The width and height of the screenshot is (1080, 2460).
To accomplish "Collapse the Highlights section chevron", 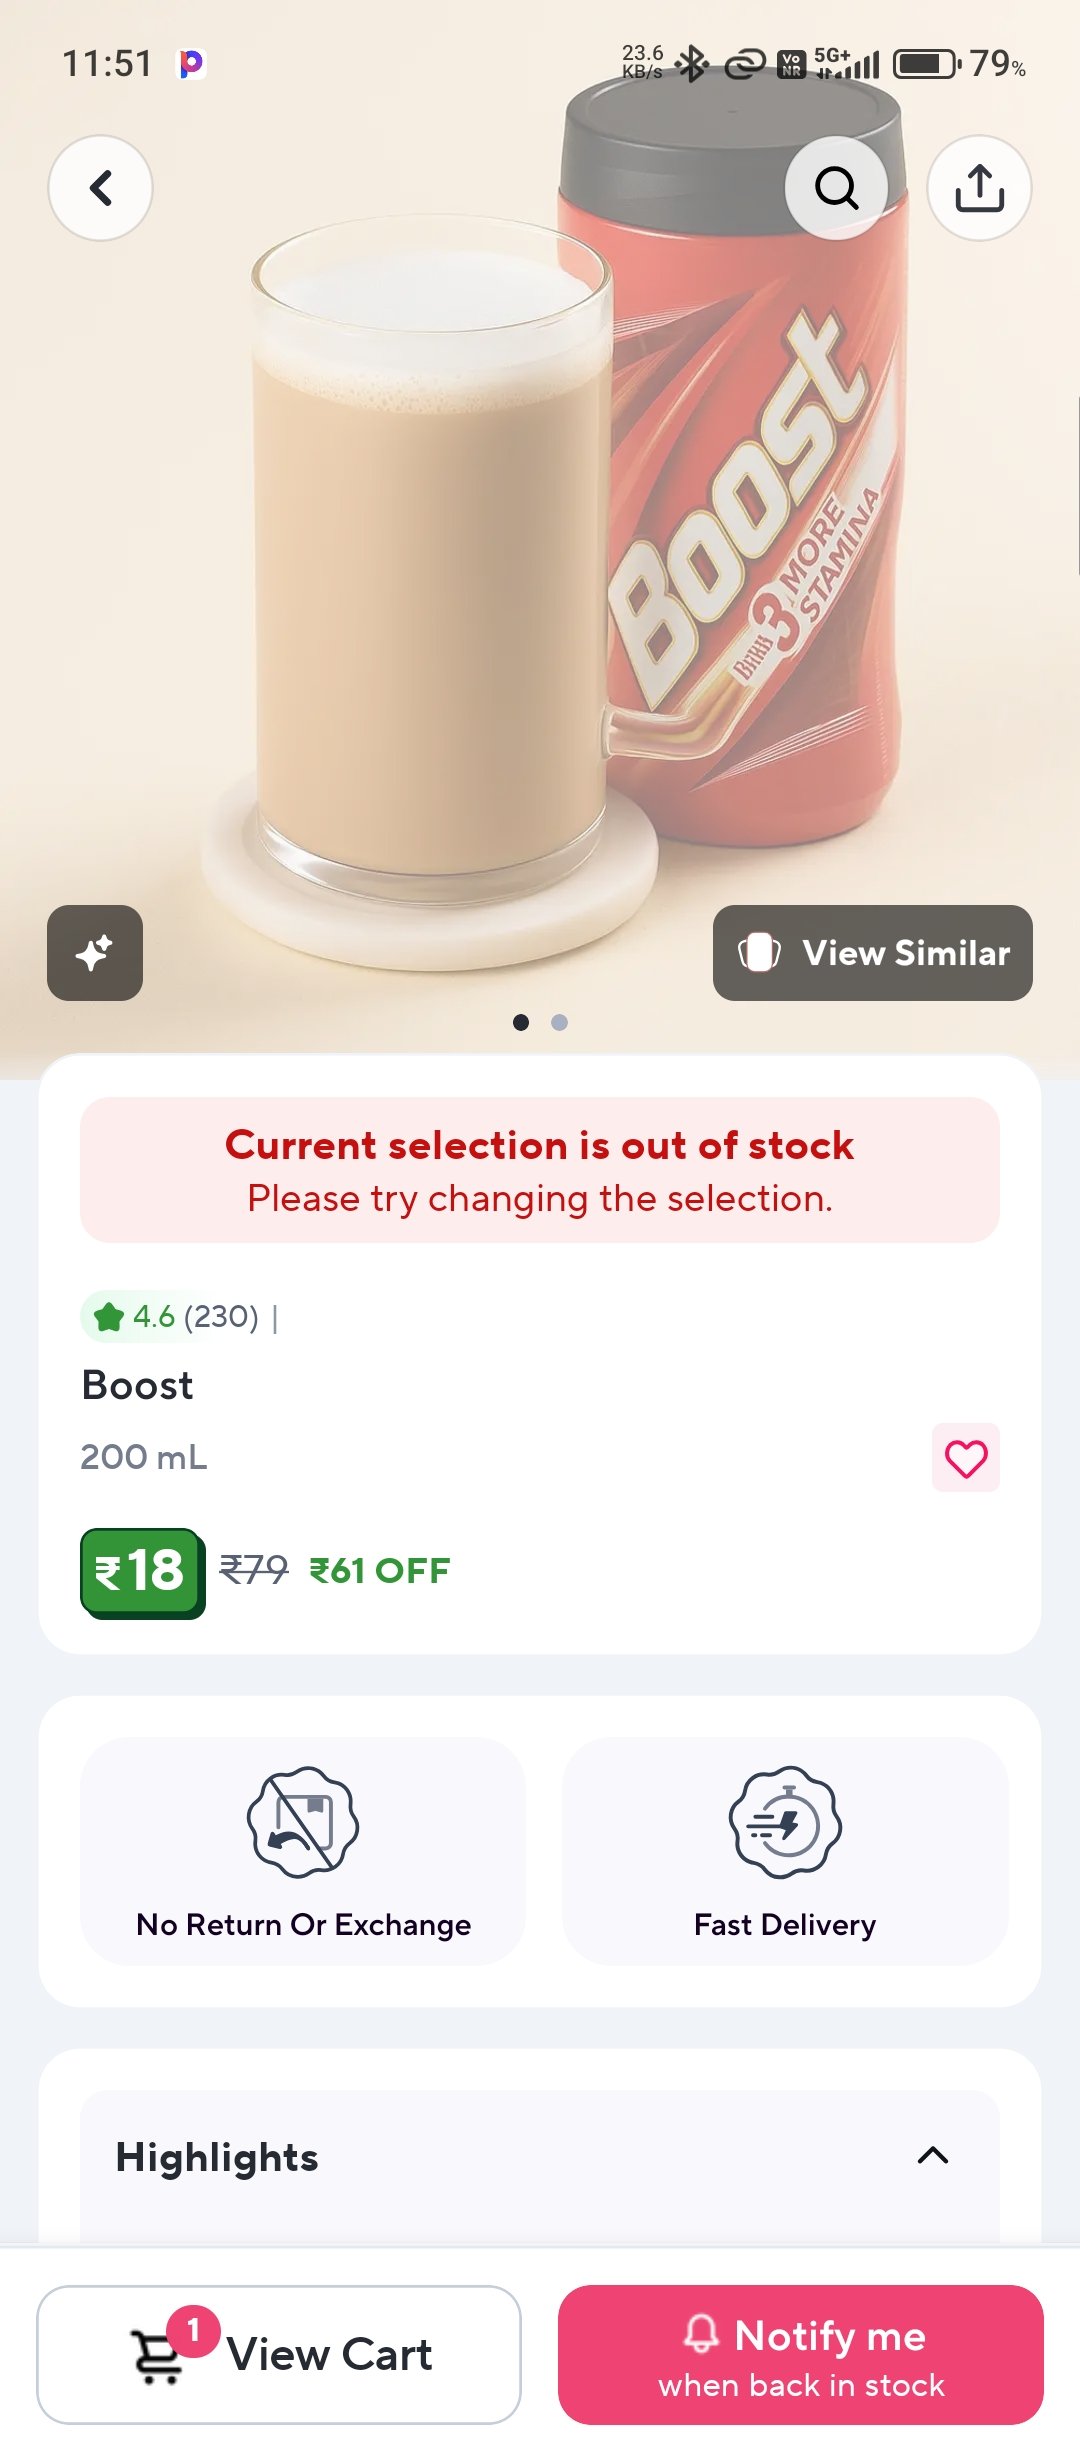I will click(932, 2156).
